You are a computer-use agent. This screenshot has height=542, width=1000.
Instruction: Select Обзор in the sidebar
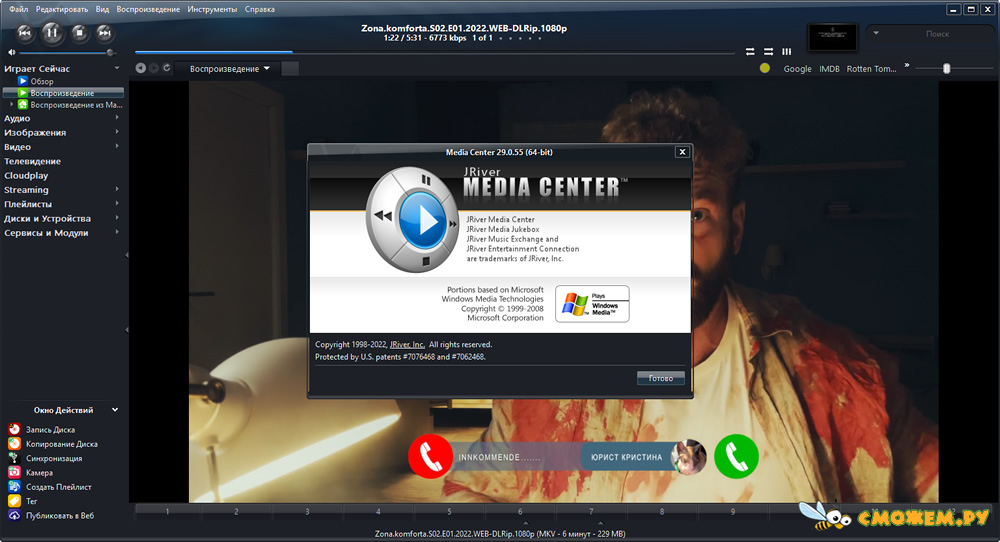pyautogui.click(x=42, y=81)
